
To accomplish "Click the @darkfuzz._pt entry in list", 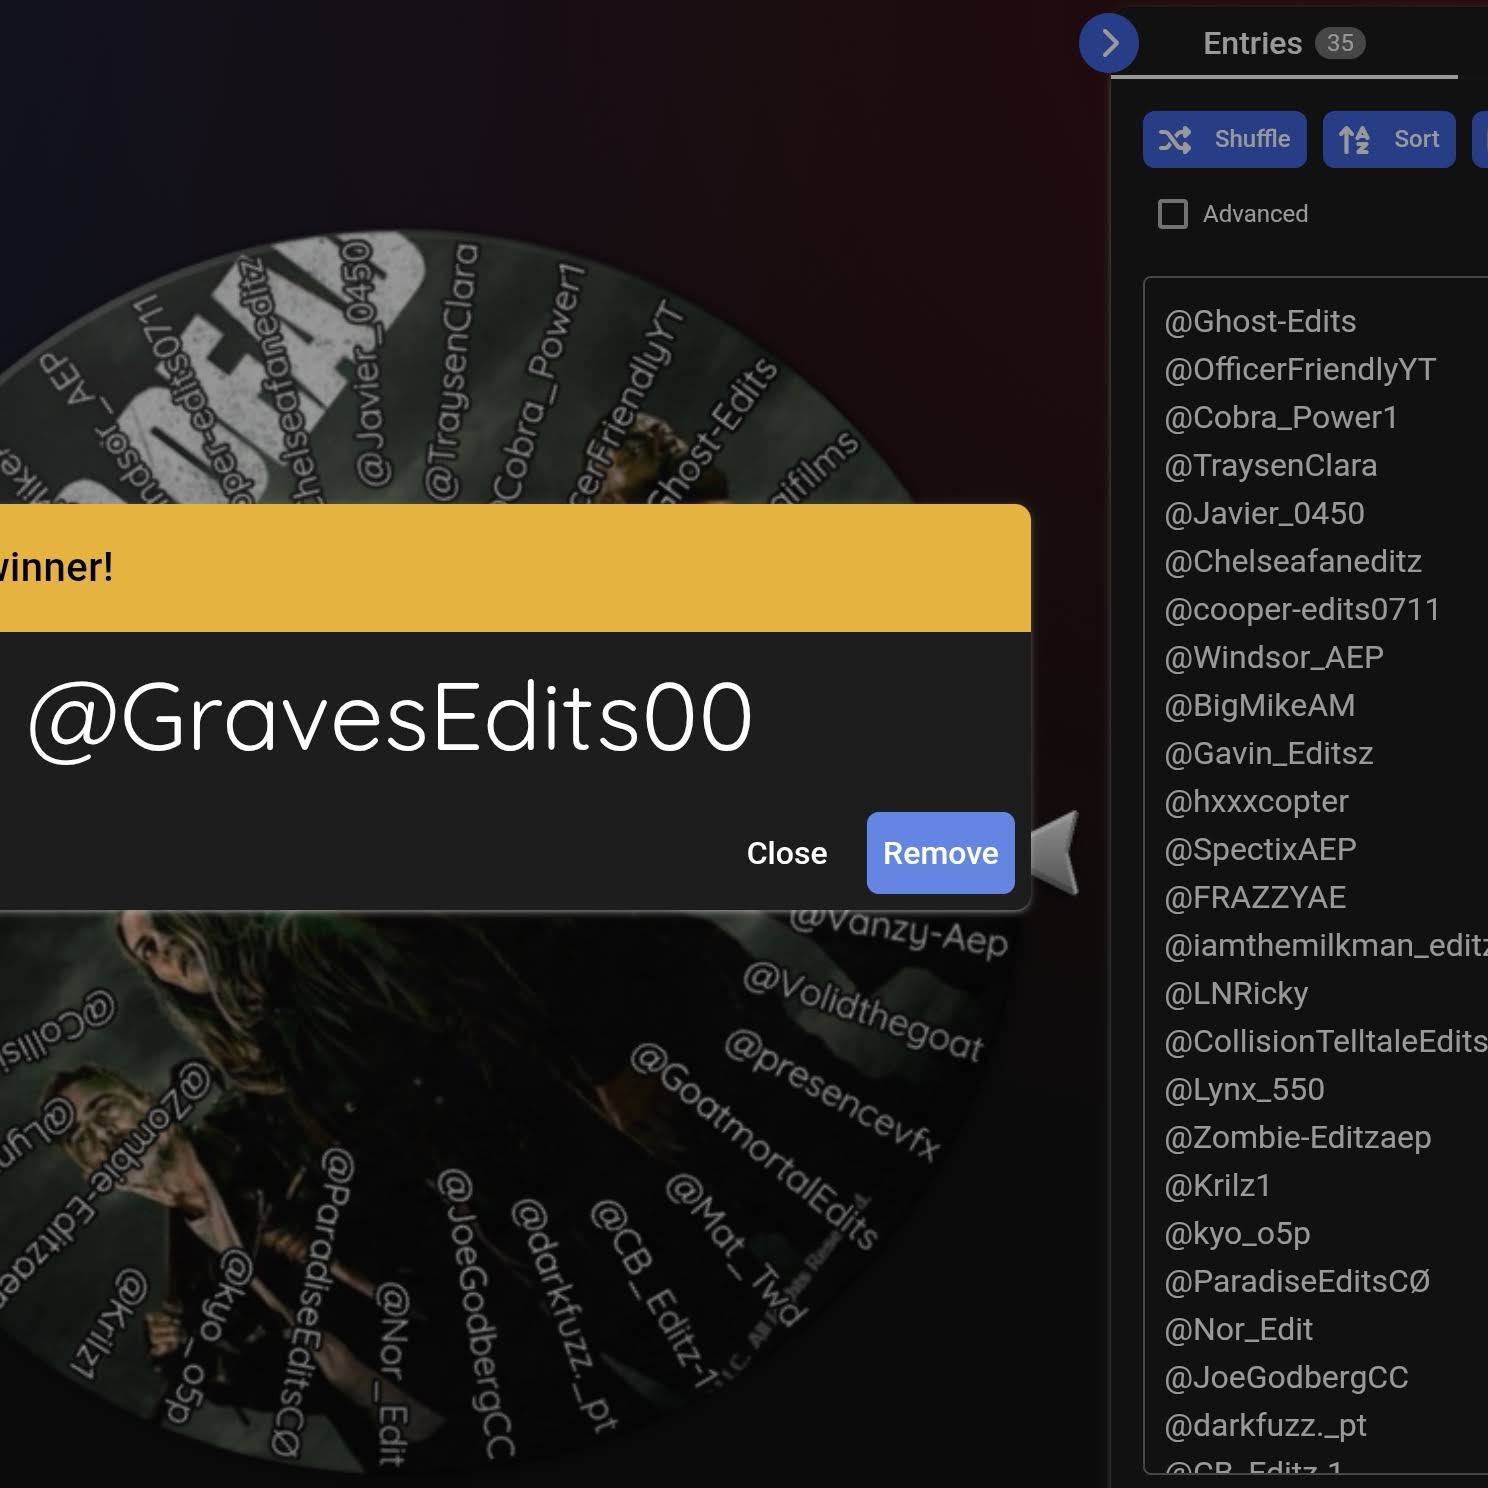I will point(1265,1425).
